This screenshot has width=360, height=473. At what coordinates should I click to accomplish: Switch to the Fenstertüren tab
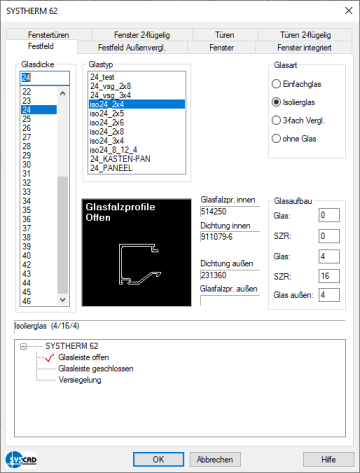pyautogui.click(x=49, y=35)
